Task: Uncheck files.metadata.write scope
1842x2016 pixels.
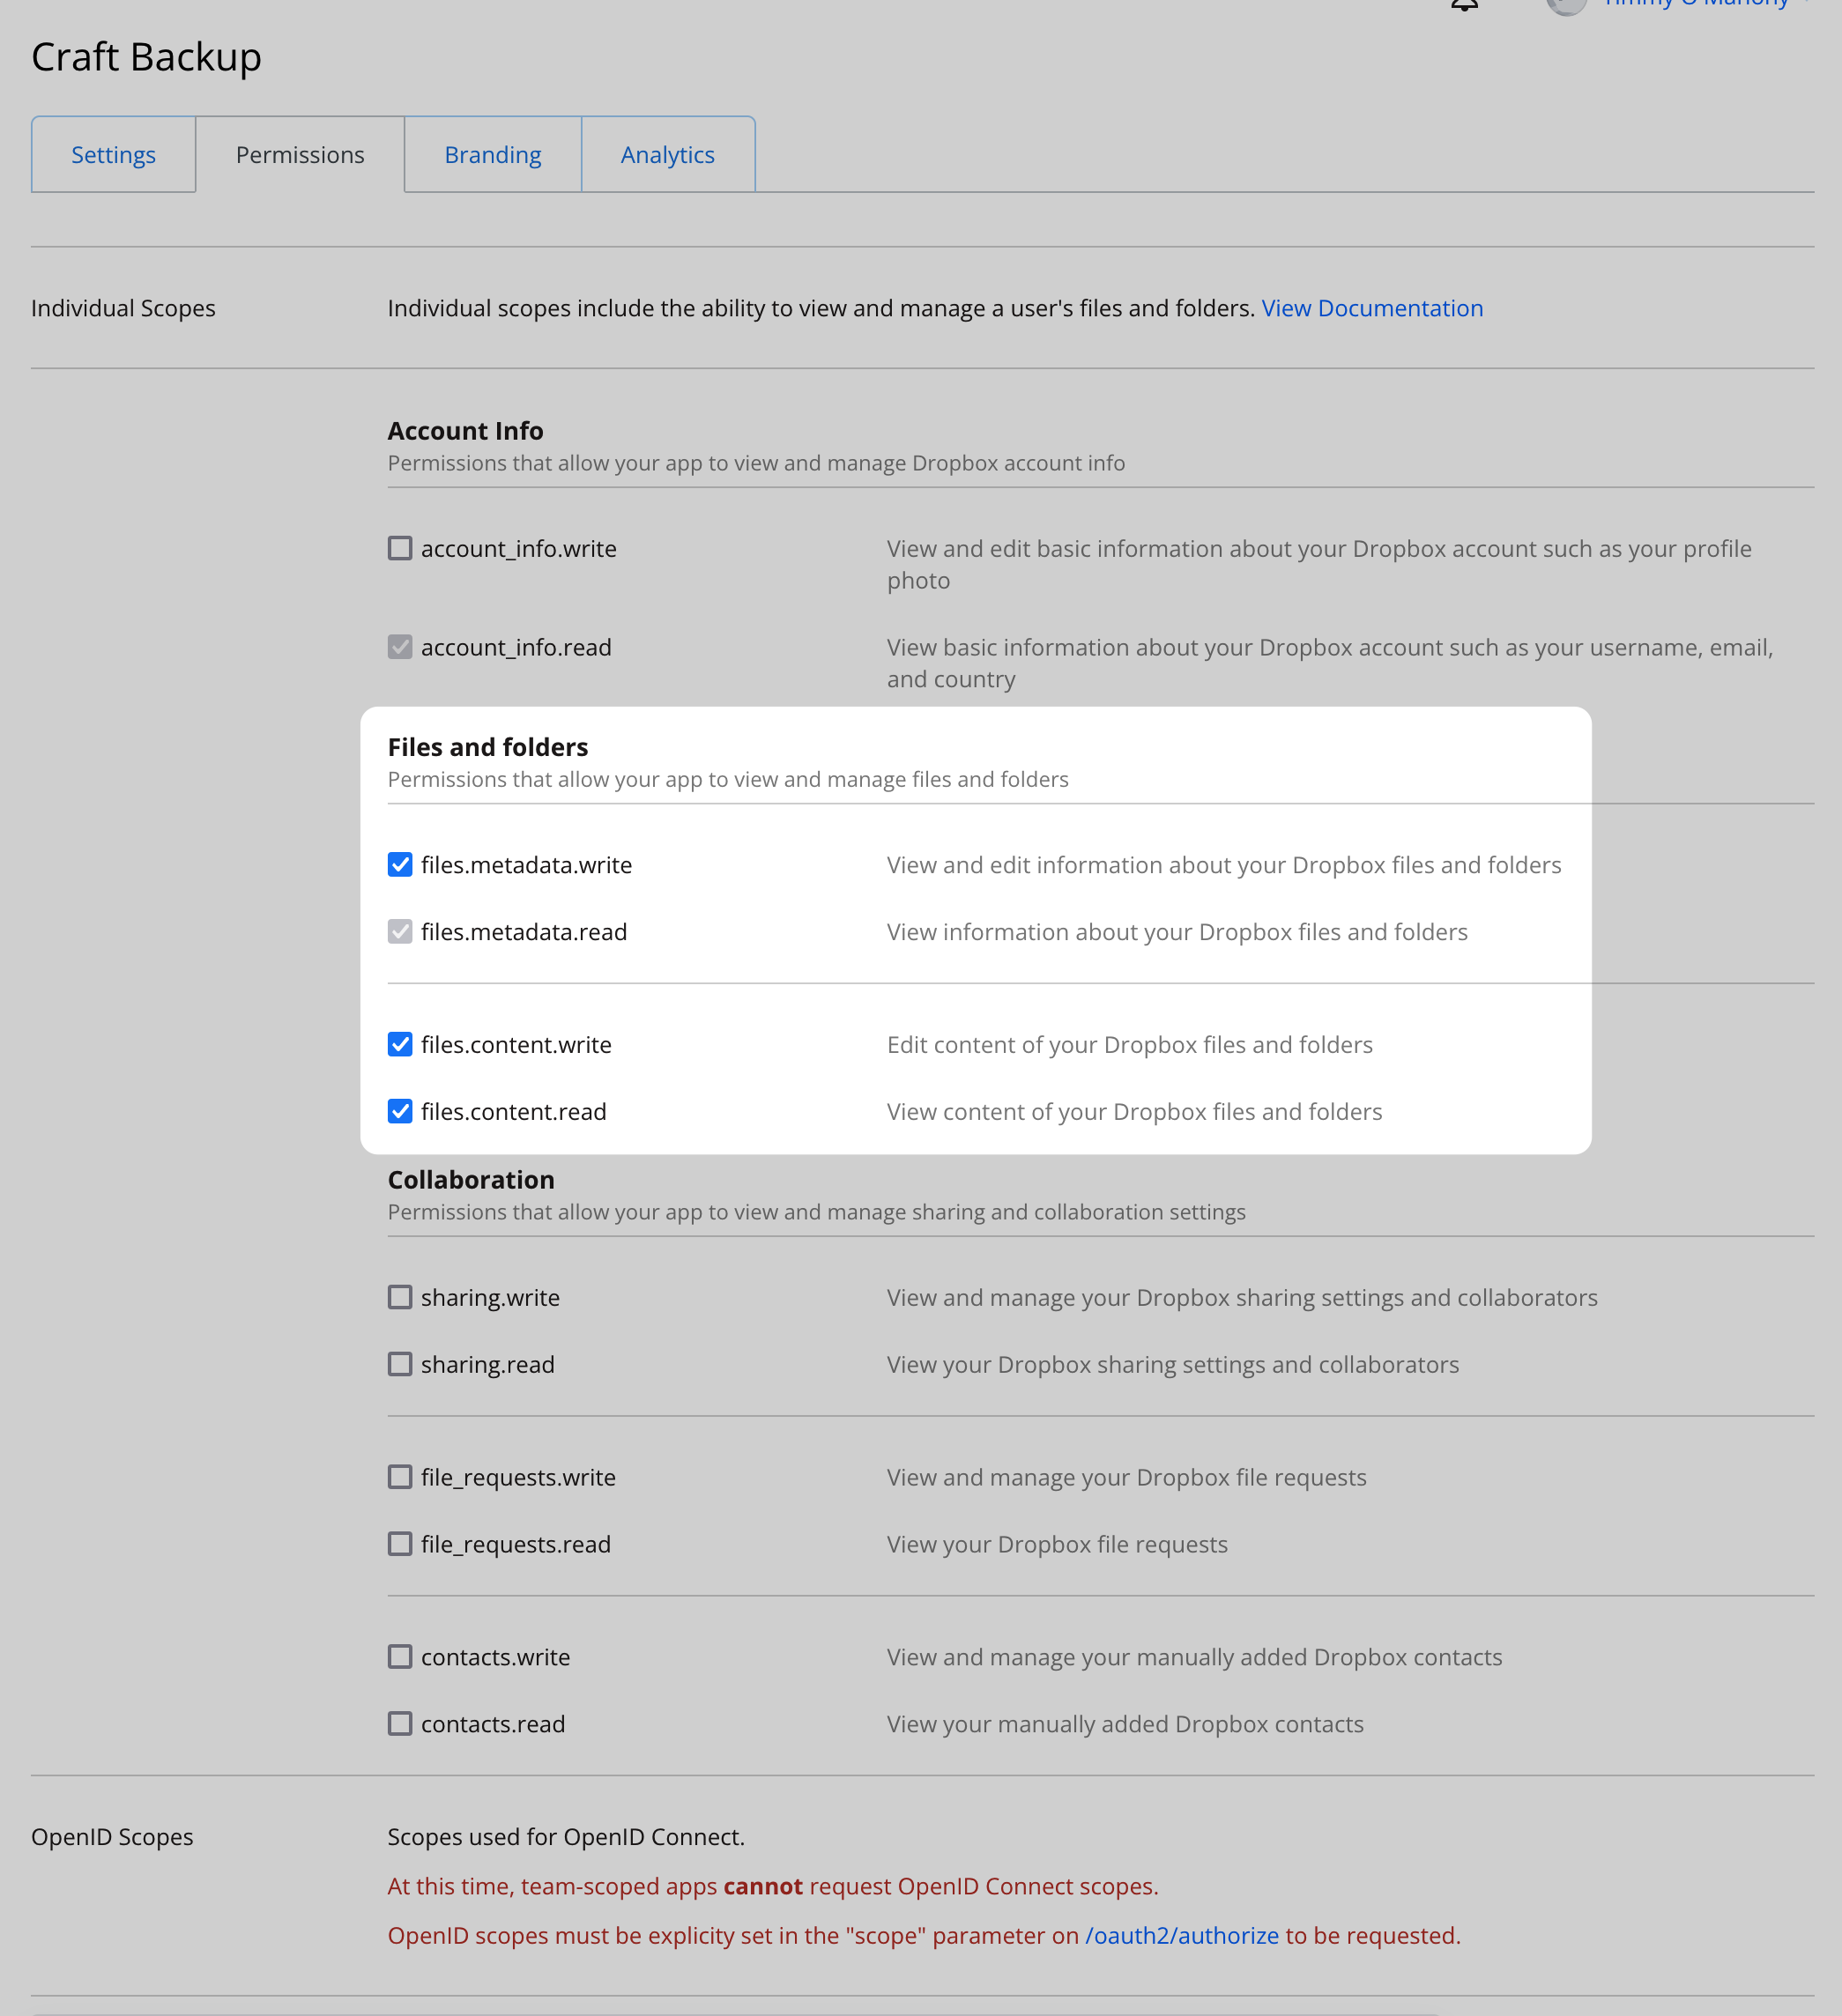Action: pos(400,864)
